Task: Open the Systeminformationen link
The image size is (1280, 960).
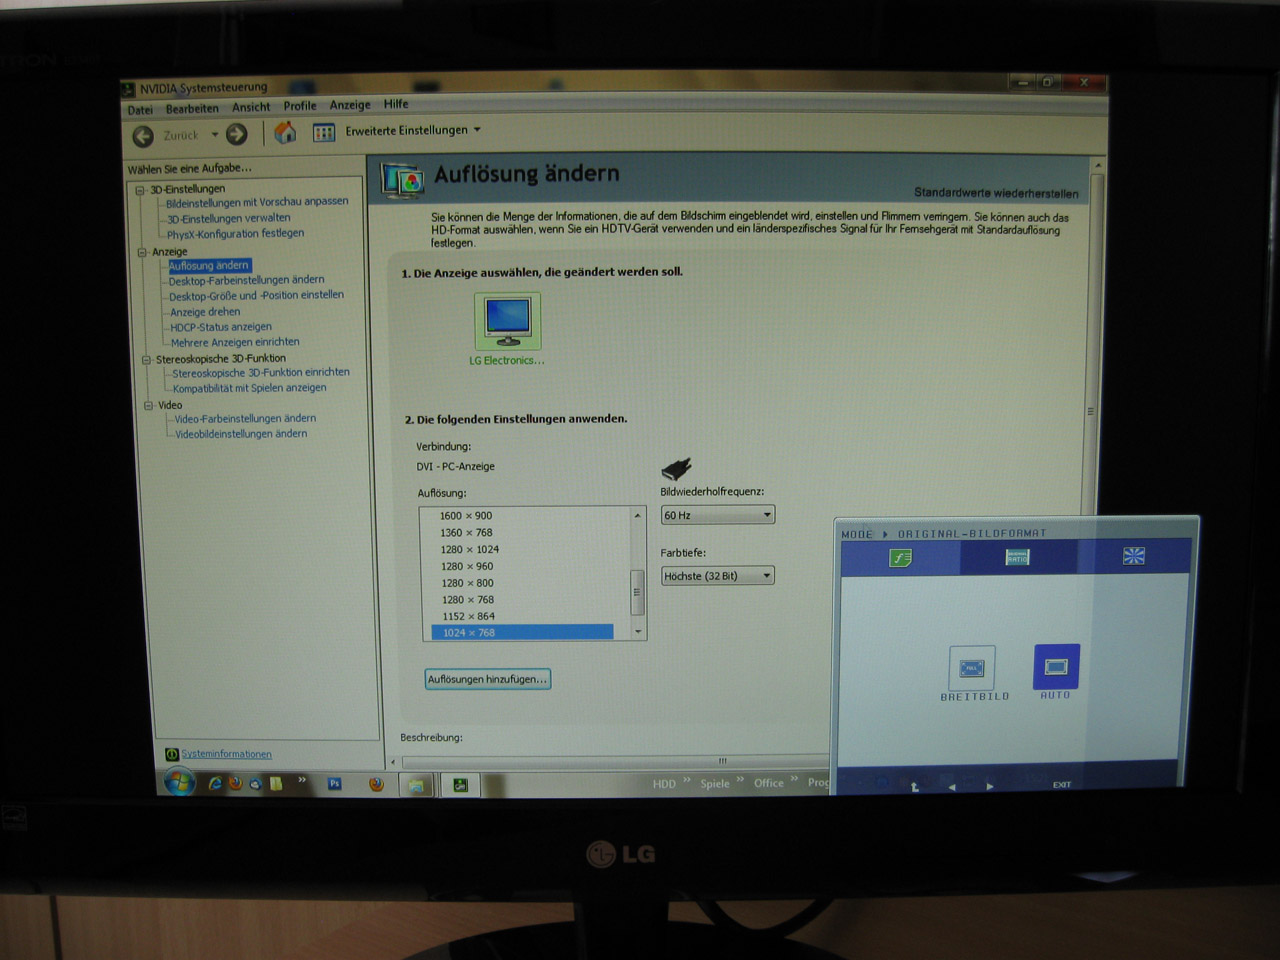Action: coord(226,754)
